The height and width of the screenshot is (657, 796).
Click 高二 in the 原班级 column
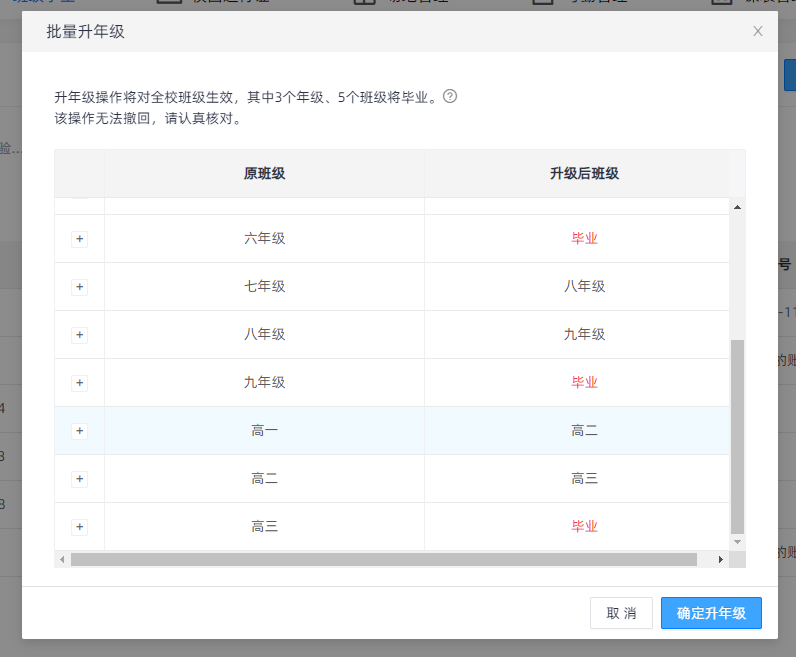tap(264, 478)
